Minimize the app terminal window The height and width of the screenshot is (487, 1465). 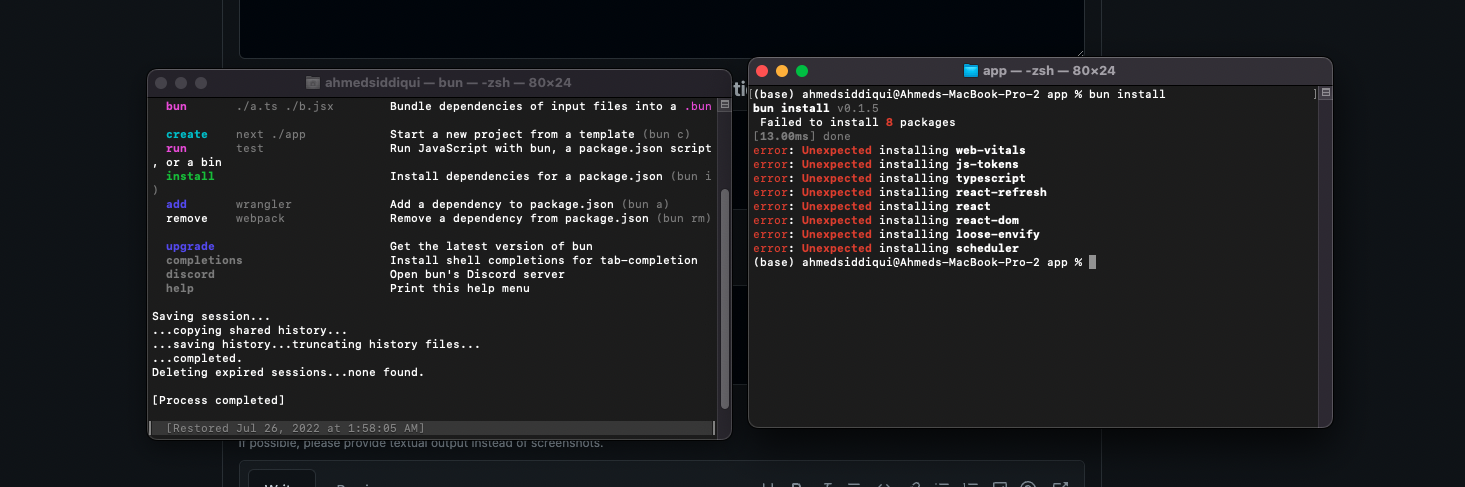tap(782, 71)
